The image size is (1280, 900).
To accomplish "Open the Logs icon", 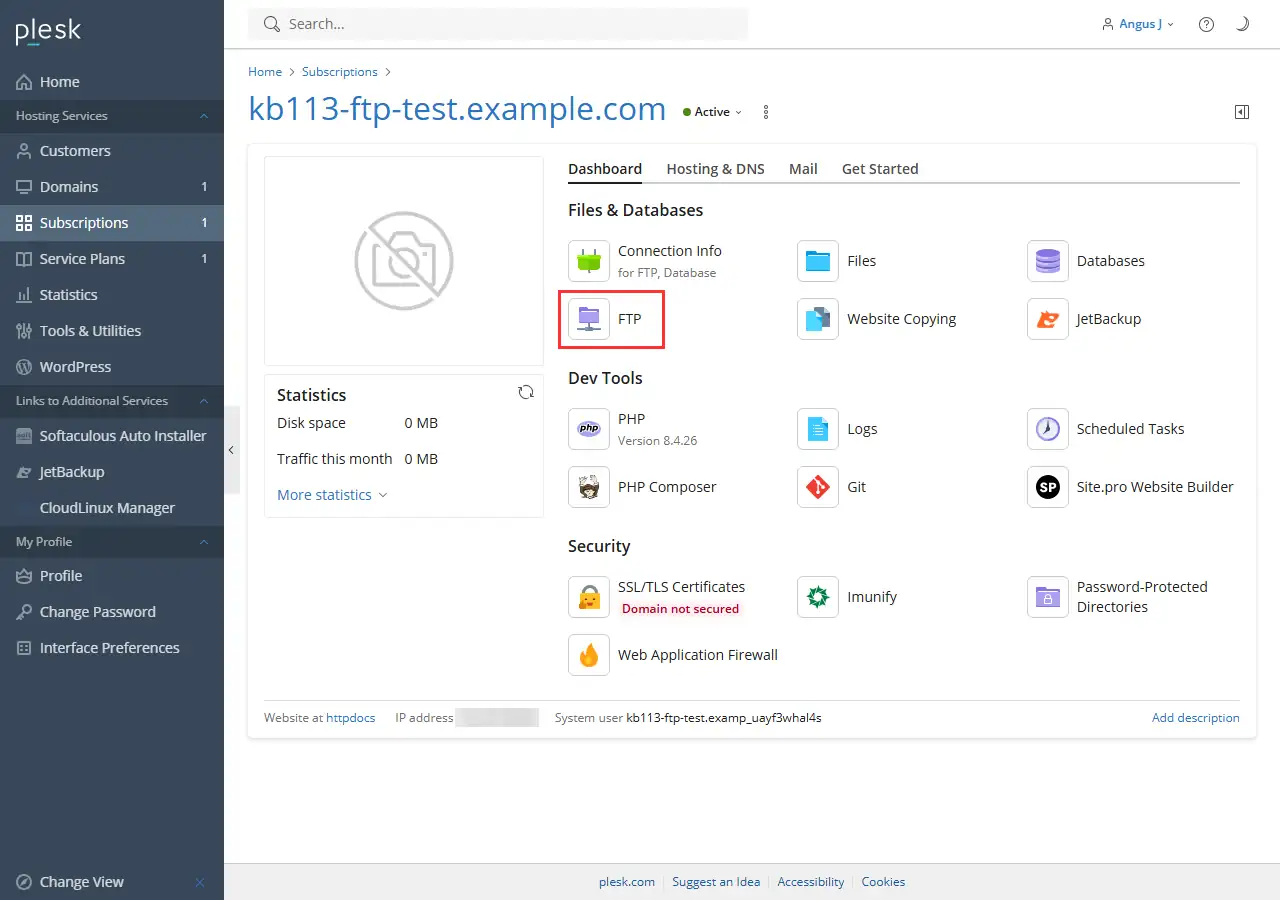I will click(x=818, y=429).
